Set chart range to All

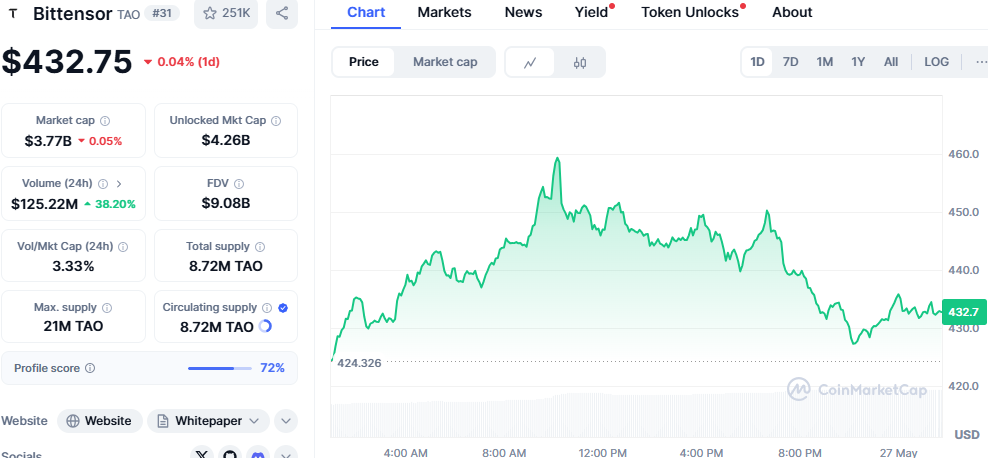pos(890,62)
